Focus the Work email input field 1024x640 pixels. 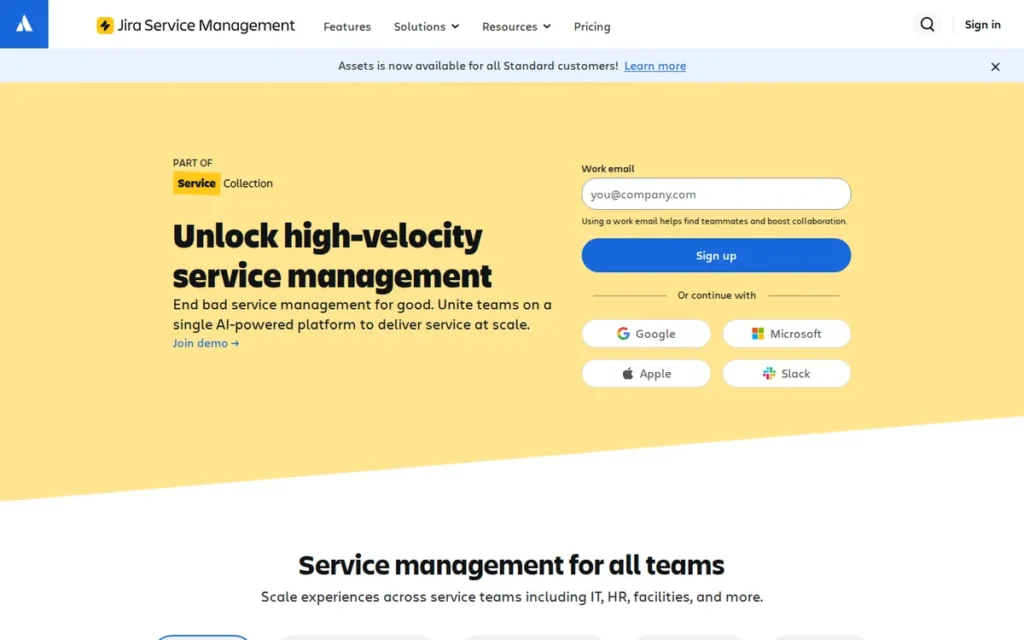coord(716,194)
